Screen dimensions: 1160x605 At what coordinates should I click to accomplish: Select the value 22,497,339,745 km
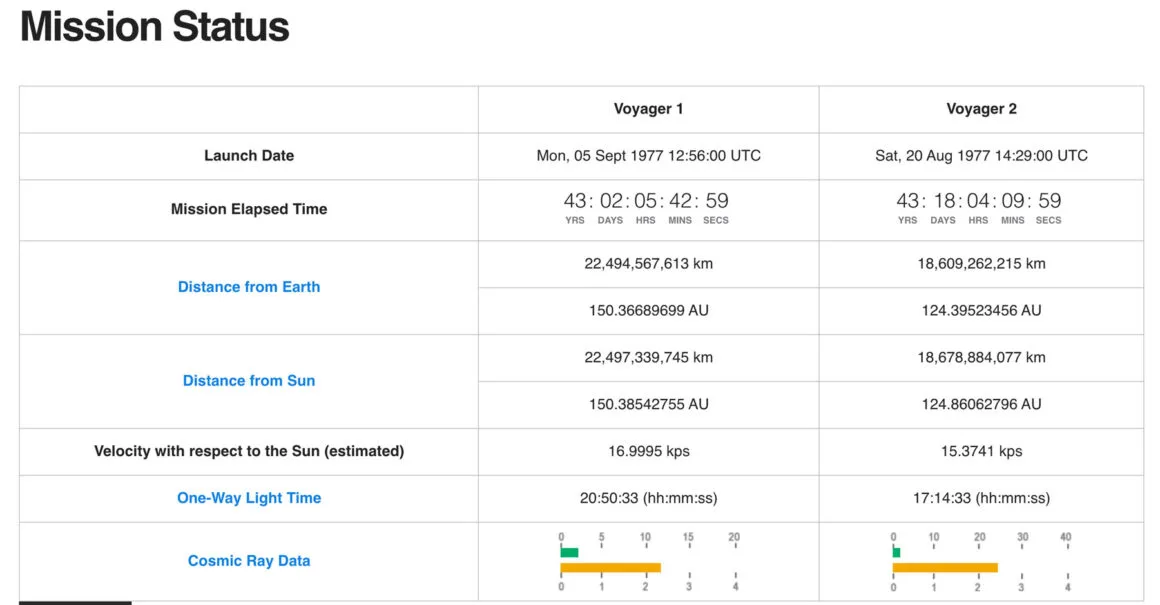pyautogui.click(x=648, y=358)
